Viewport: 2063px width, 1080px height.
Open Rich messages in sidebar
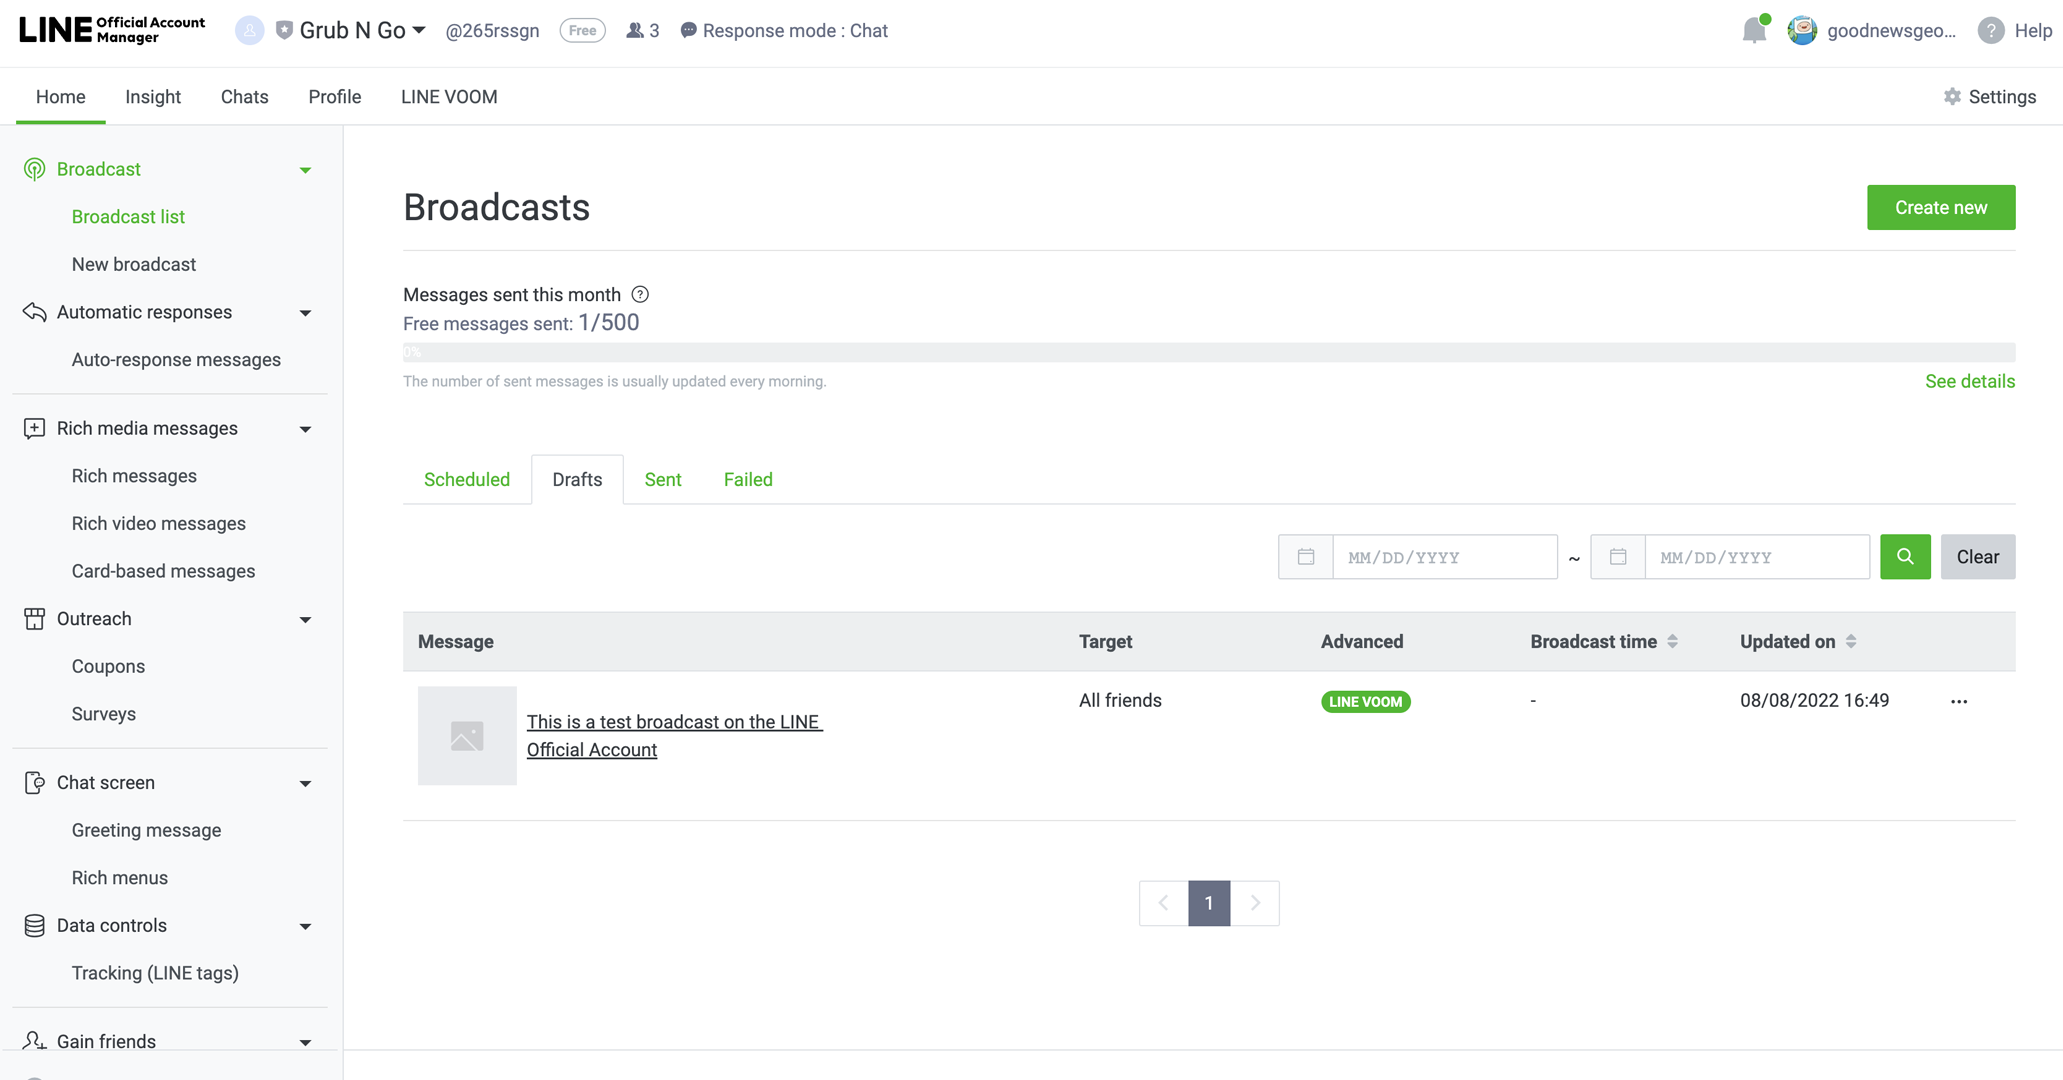point(134,476)
